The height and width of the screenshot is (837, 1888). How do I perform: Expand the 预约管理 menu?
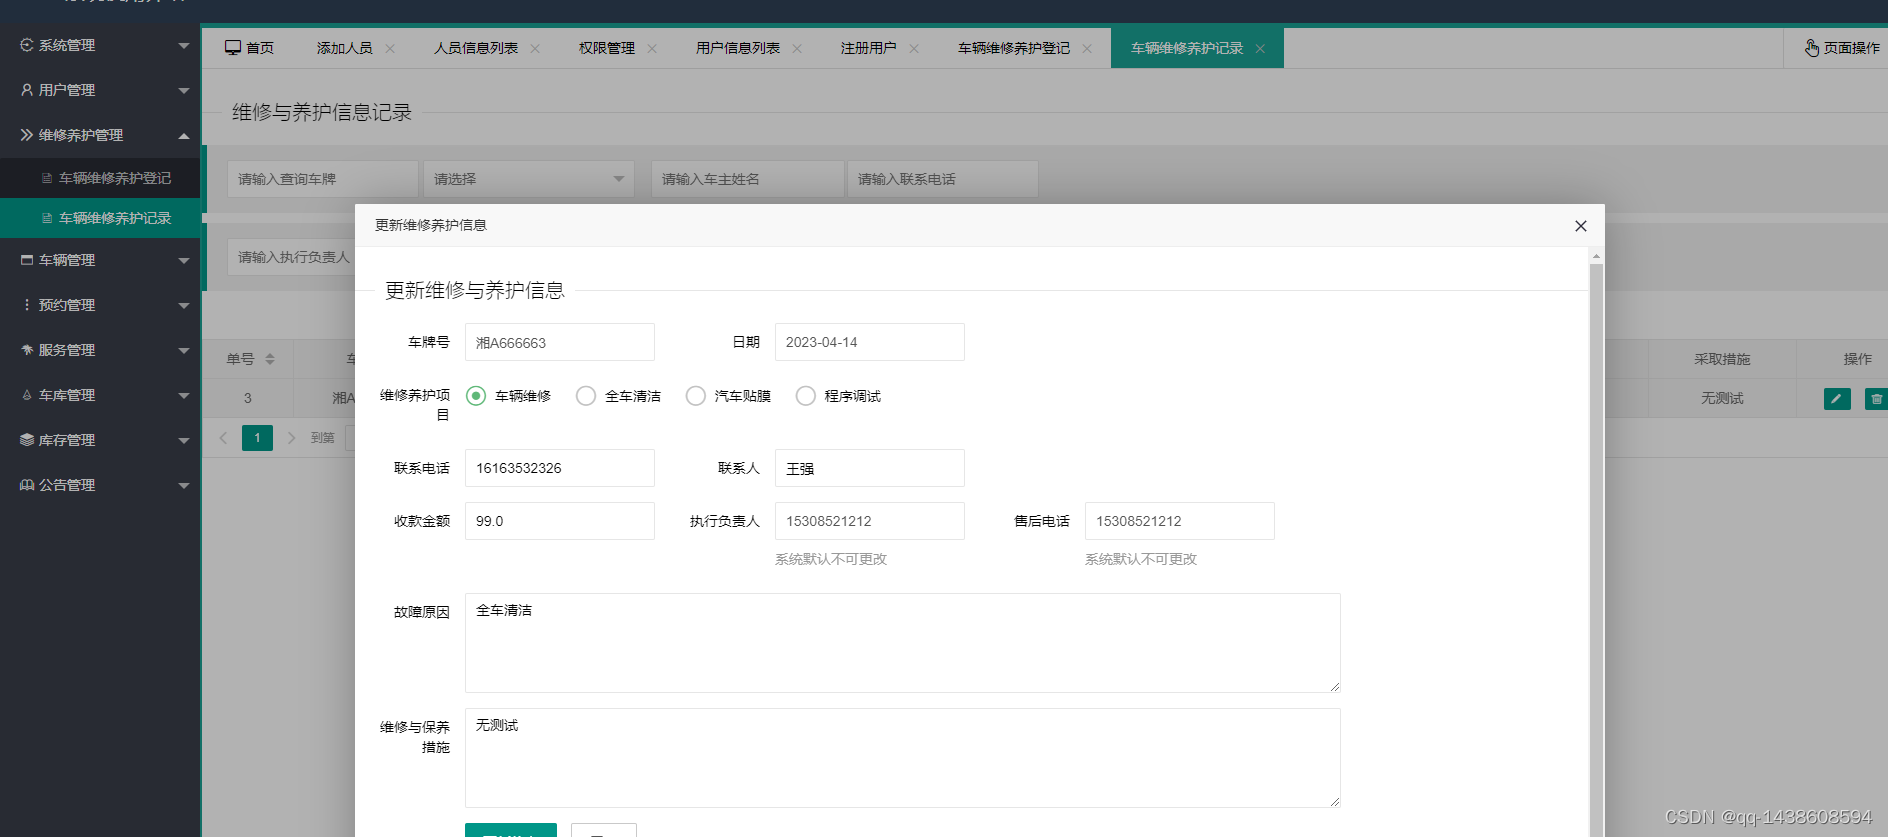tap(184, 306)
